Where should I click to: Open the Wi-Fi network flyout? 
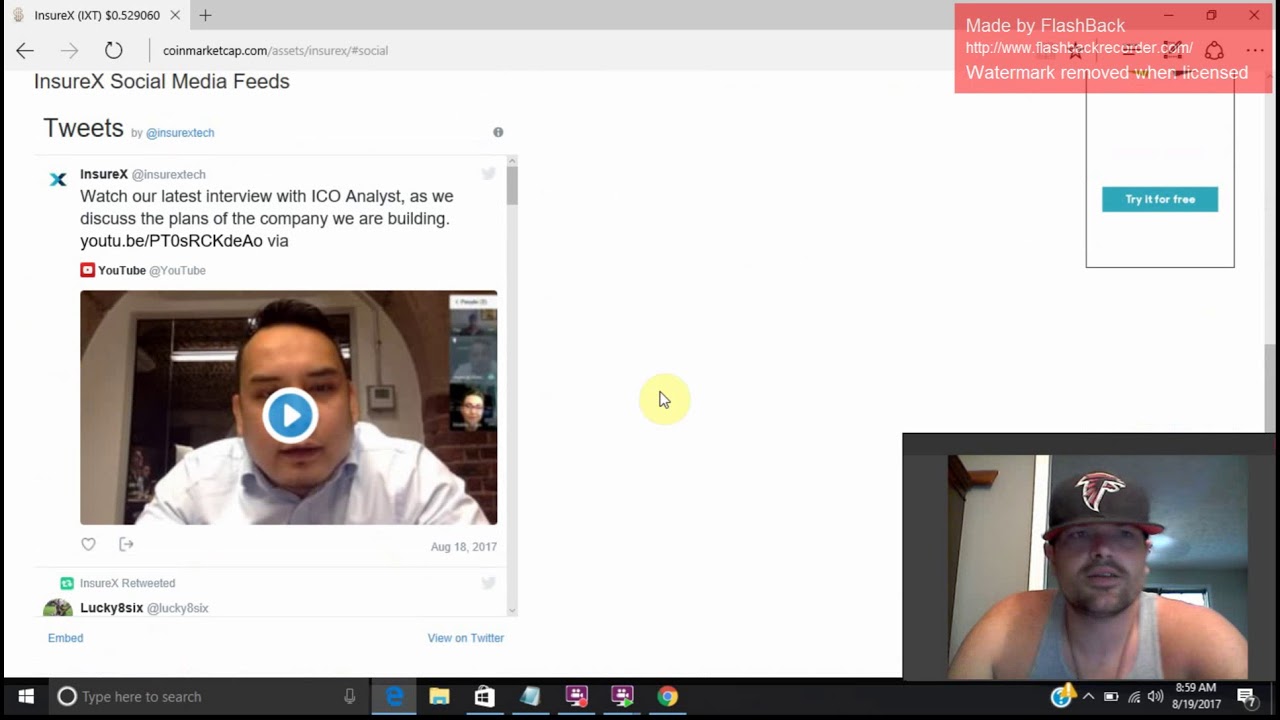point(1134,696)
